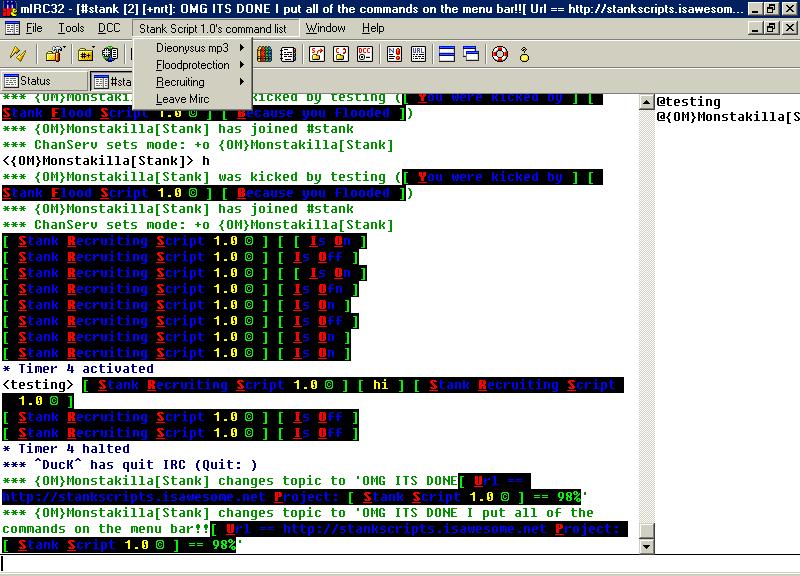The image size is (800, 576).
Task: Open the Options hammer-and-folder icon
Action: [55, 54]
